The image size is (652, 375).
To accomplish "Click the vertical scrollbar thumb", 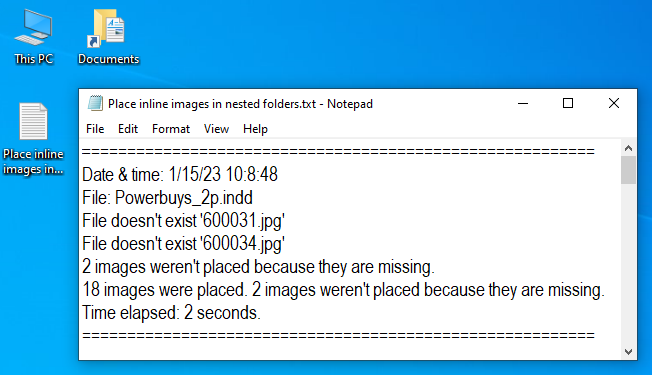I will point(628,170).
